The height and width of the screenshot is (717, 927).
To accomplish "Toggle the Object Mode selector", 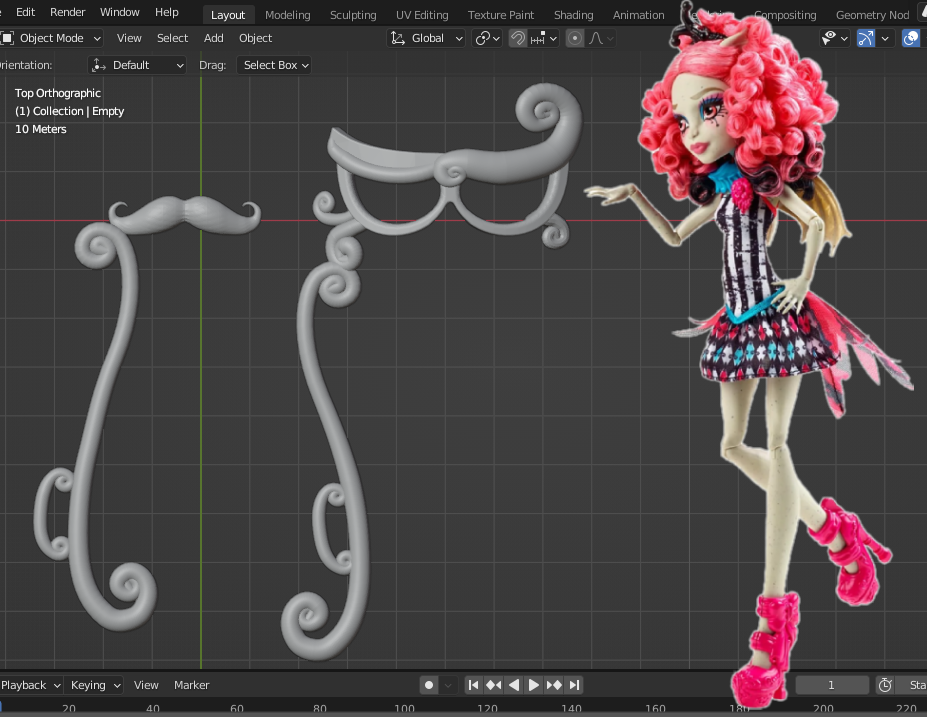I will [x=52, y=38].
